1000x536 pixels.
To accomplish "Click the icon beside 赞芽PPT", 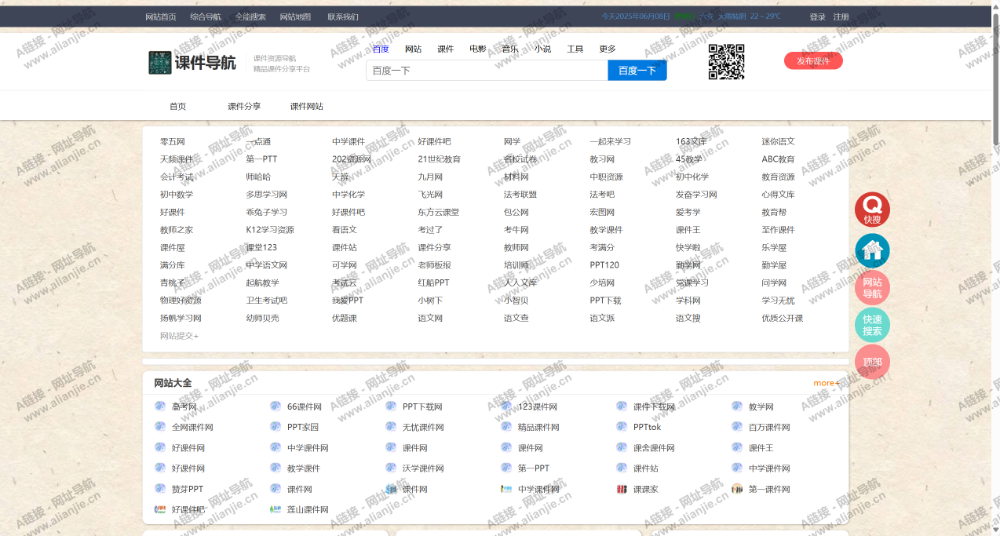I will (x=160, y=489).
